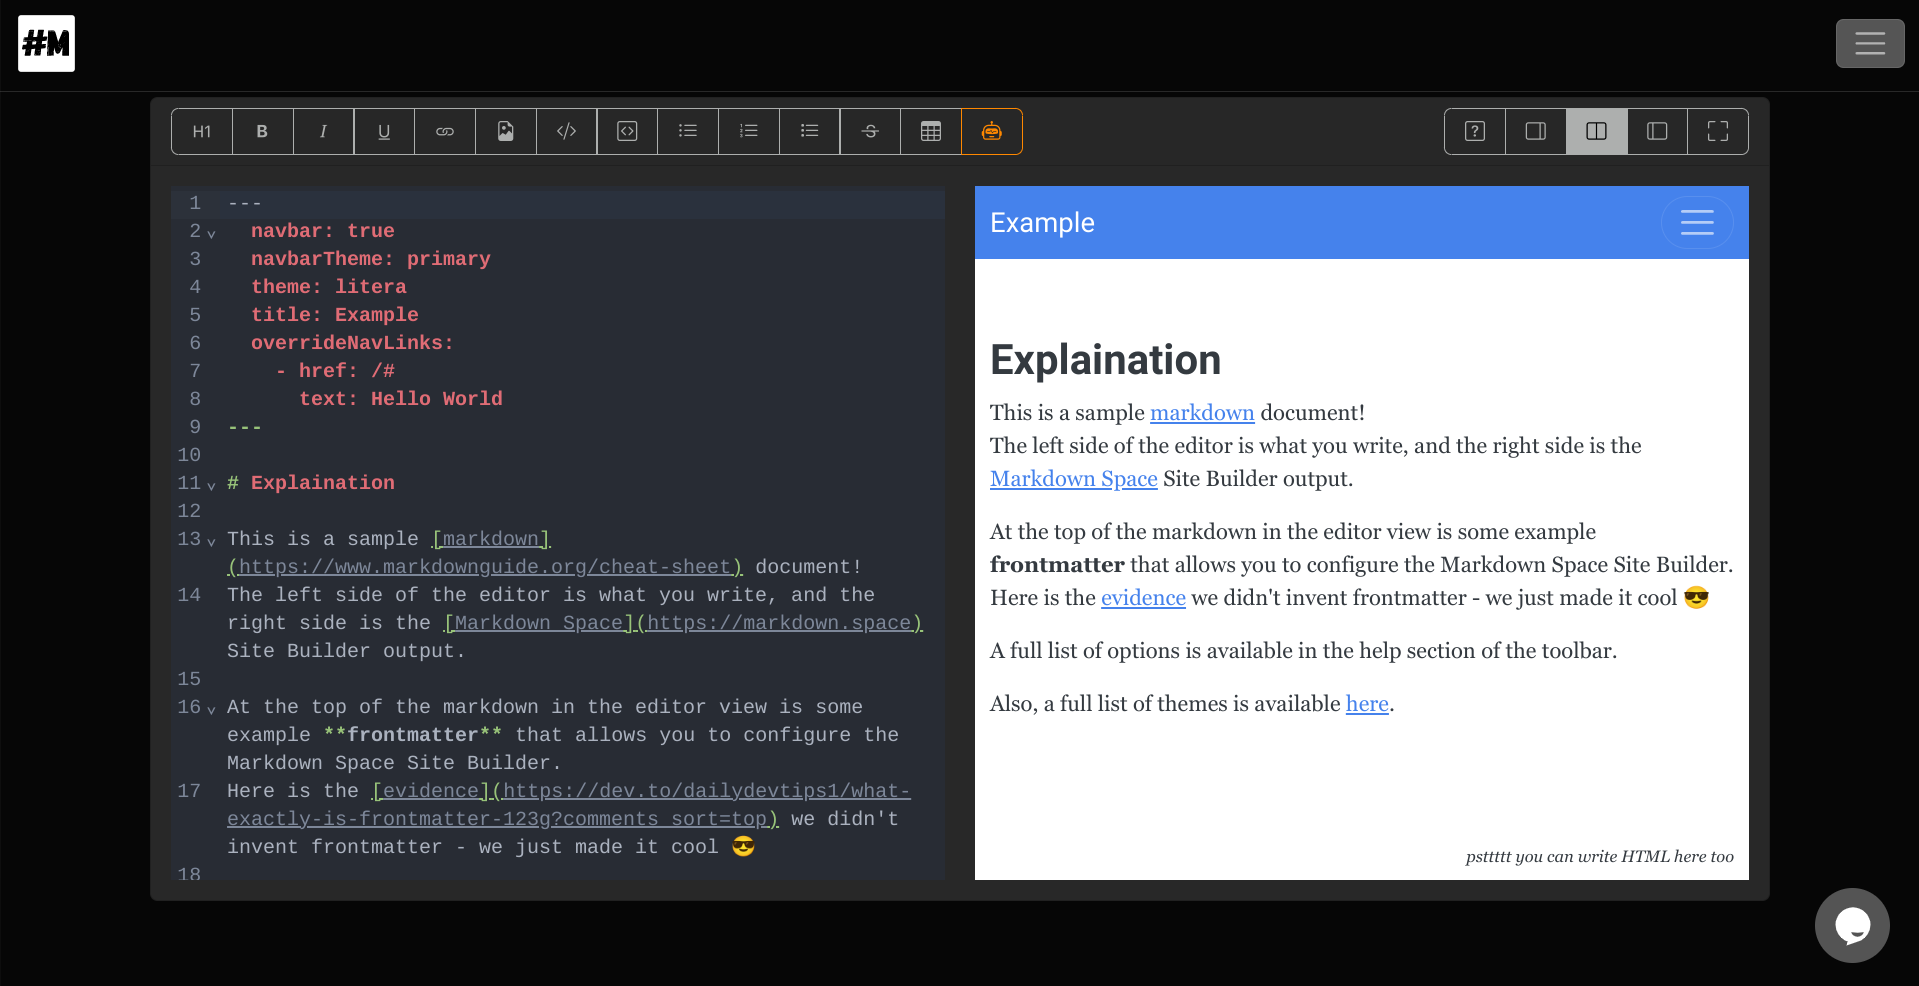1919x986 pixels.
Task: Collapse the code fold on line 16
Action: click(x=210, y=708)
